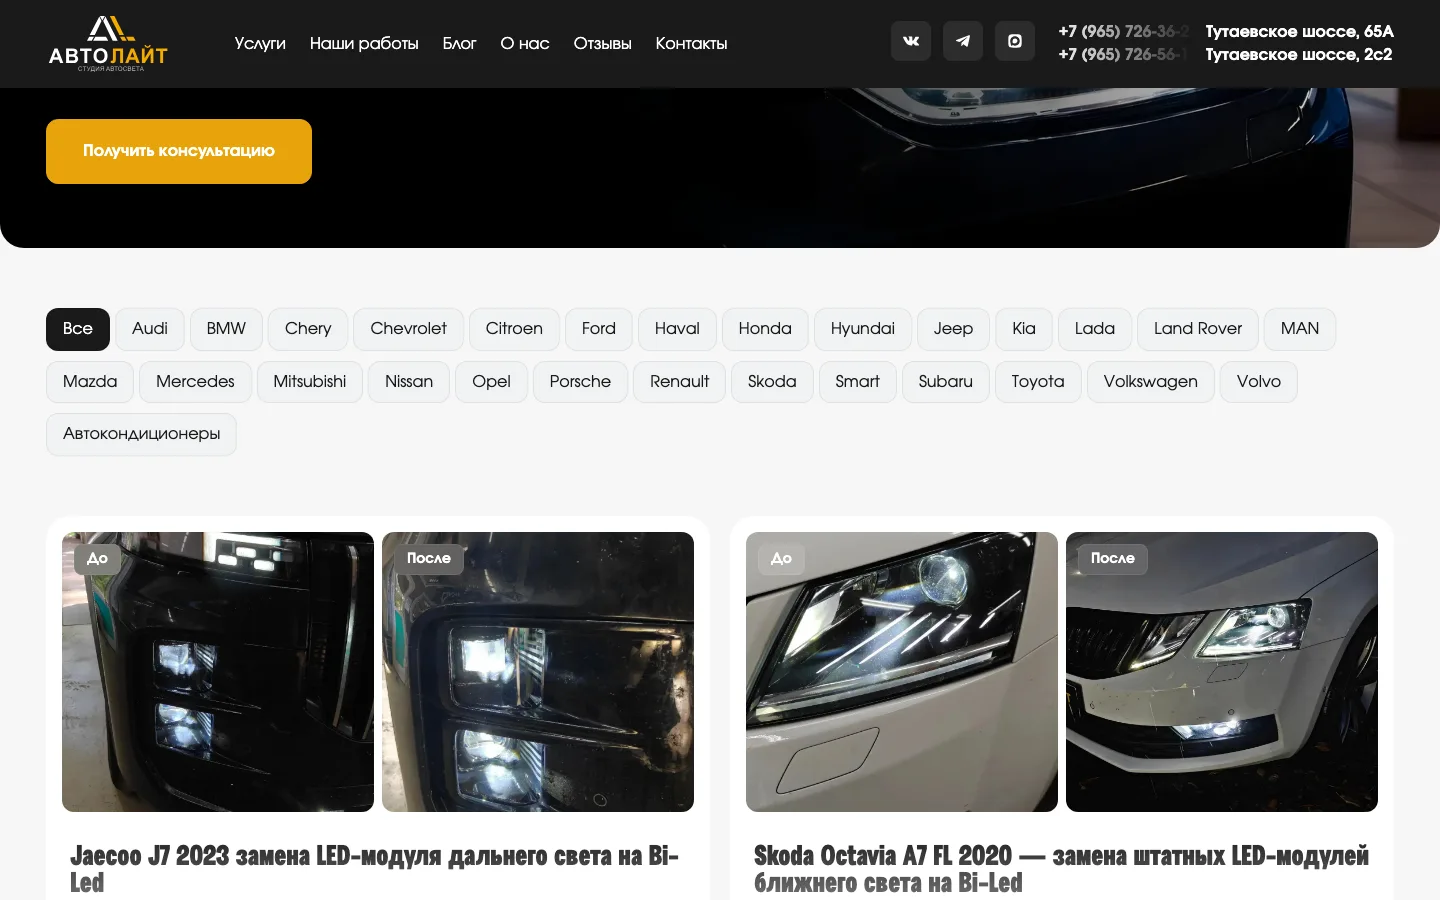Click the Тутаевское шоссе, 65А address

click(1299, 31)
